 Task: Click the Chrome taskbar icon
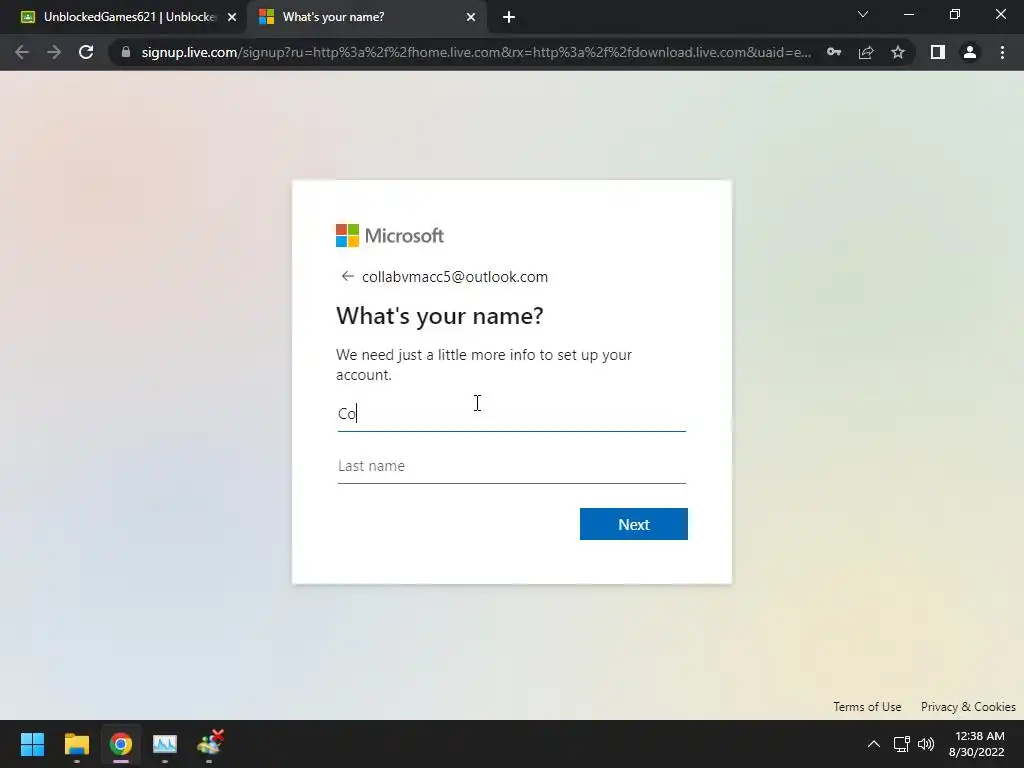tap(121, 744)
